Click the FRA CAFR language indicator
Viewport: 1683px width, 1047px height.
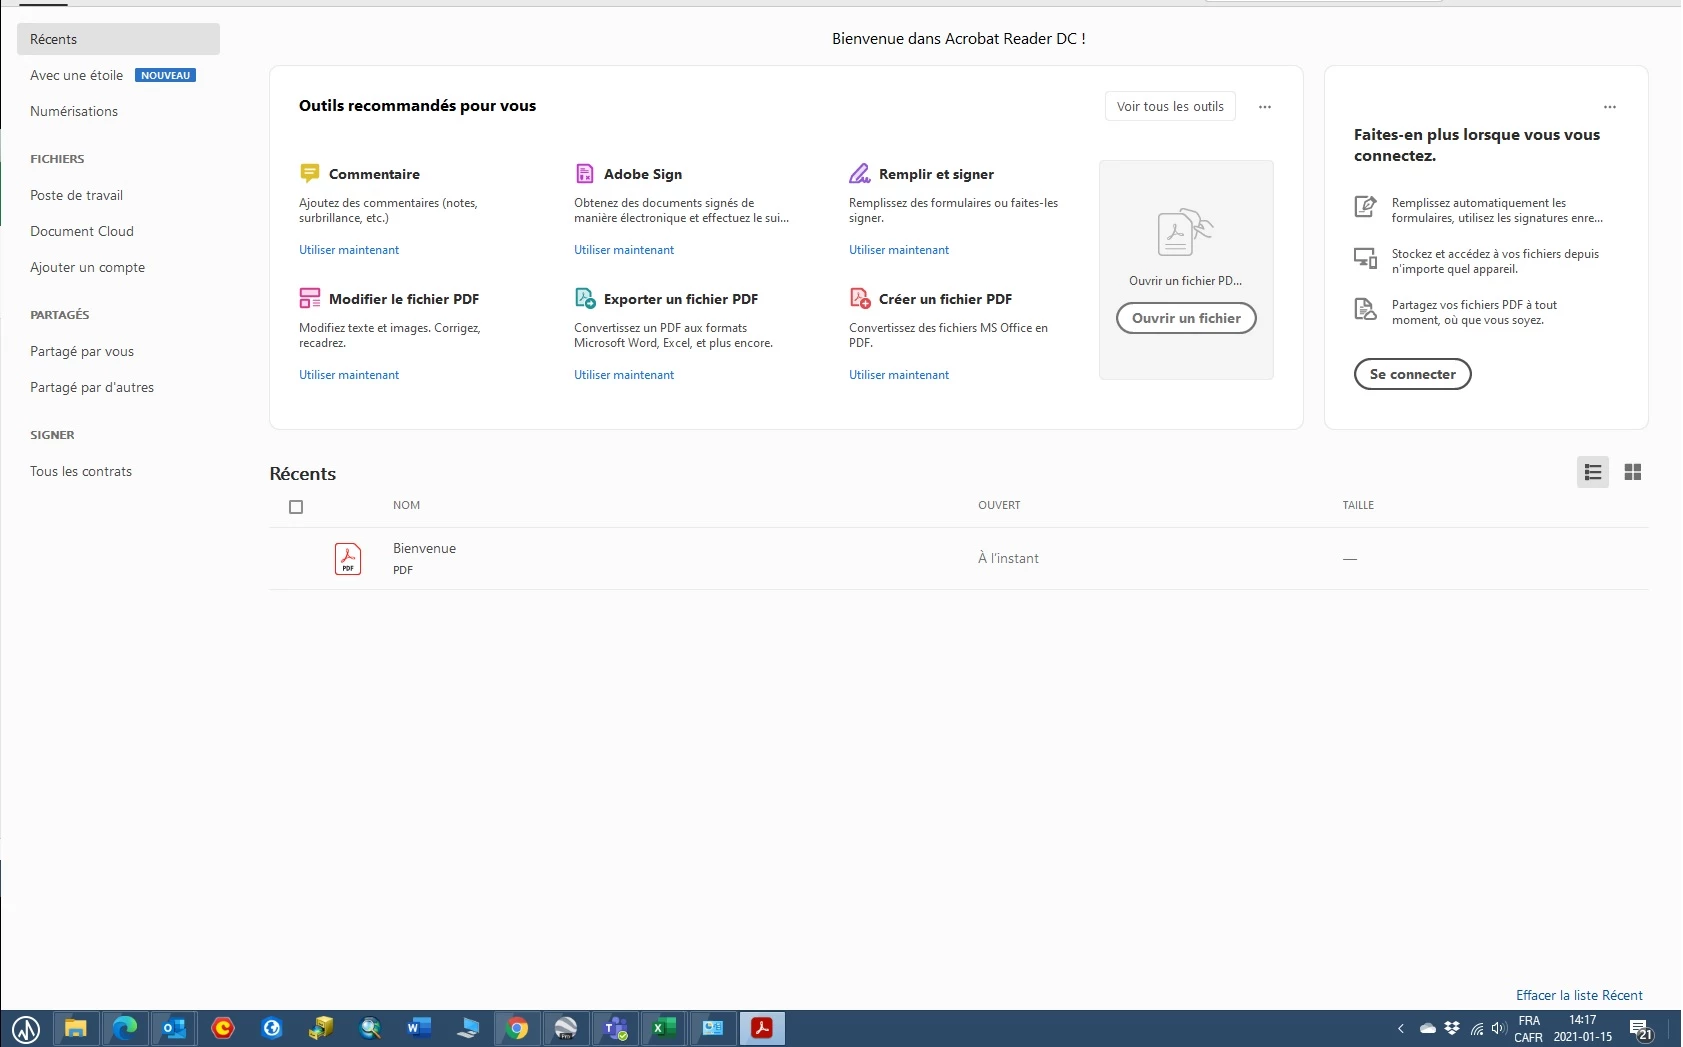[1528, 1029]
